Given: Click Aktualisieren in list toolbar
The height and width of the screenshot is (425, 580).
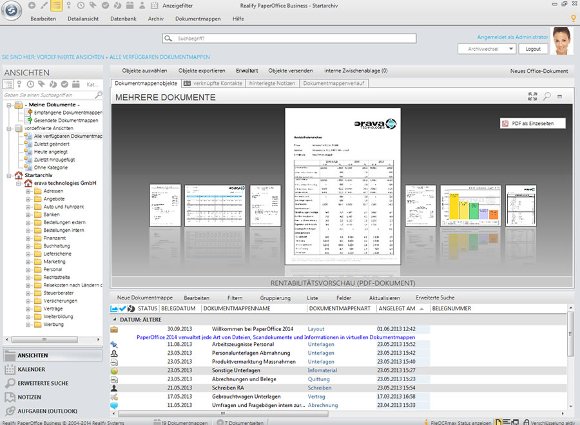Looking at the screenshot, I should pos(385,298).
